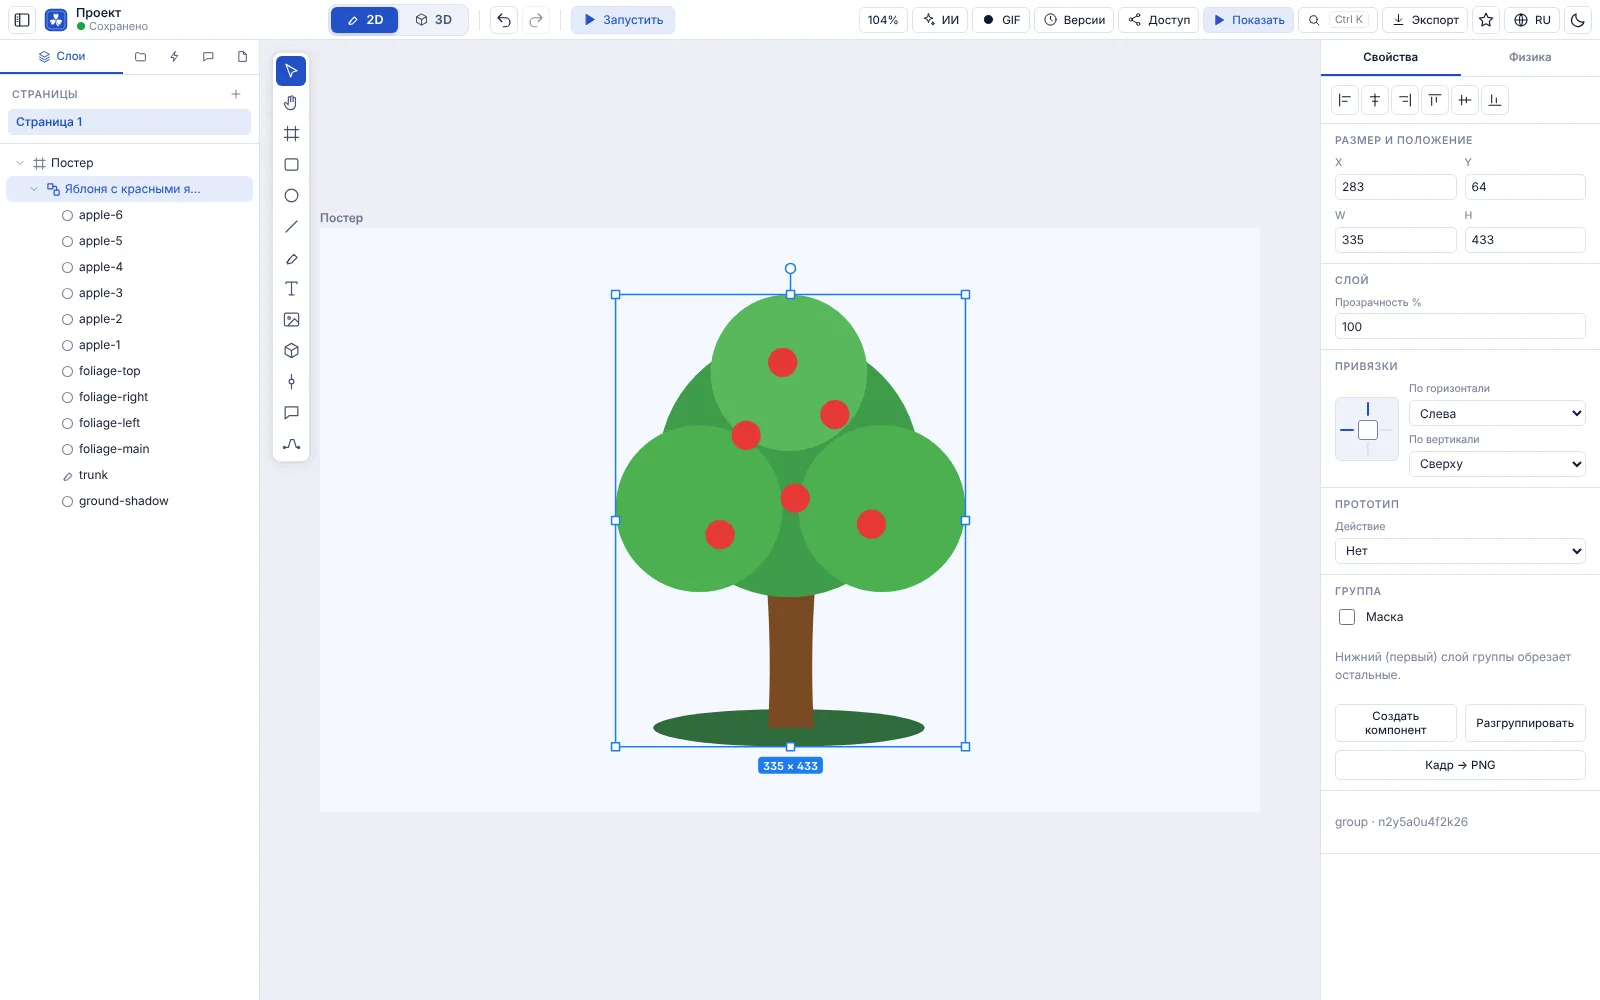Select the foliage-top layer
Viewport: 1600px width, 1000px height.
(129, 371)
